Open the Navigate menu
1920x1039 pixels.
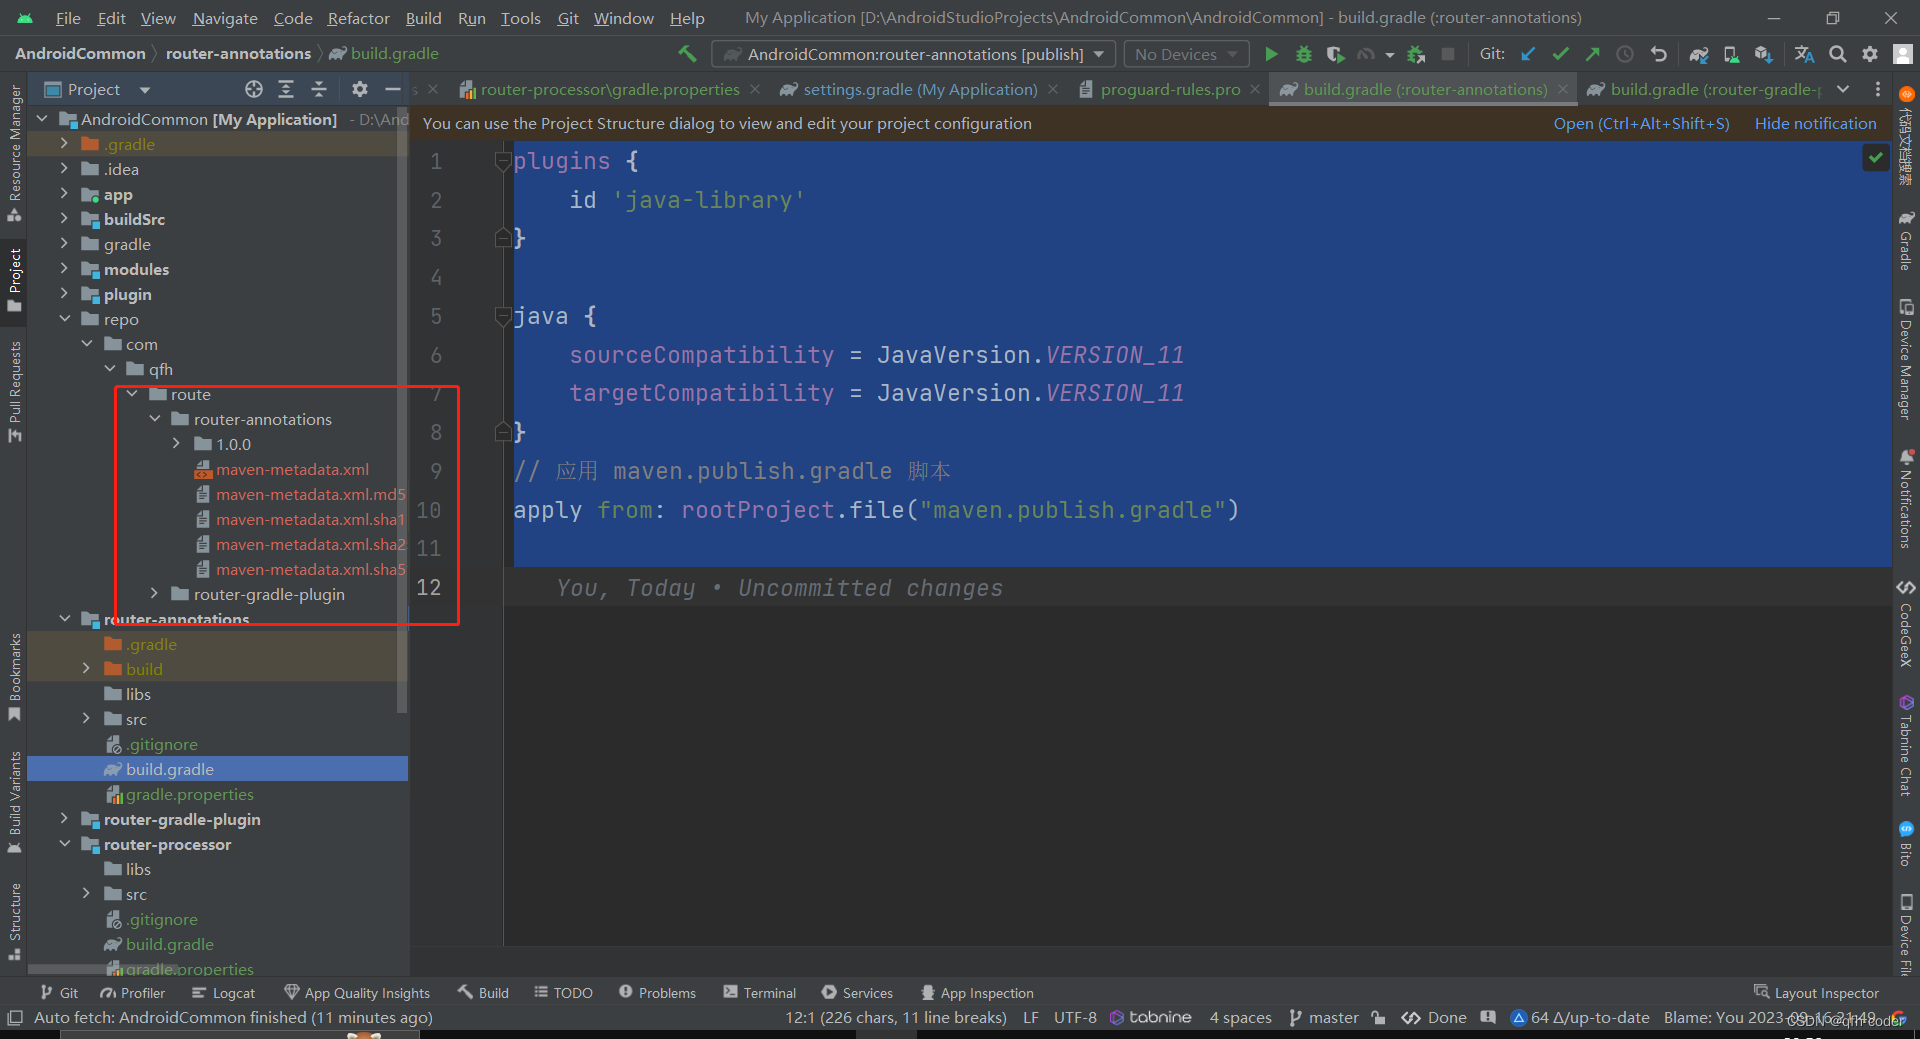225,18
